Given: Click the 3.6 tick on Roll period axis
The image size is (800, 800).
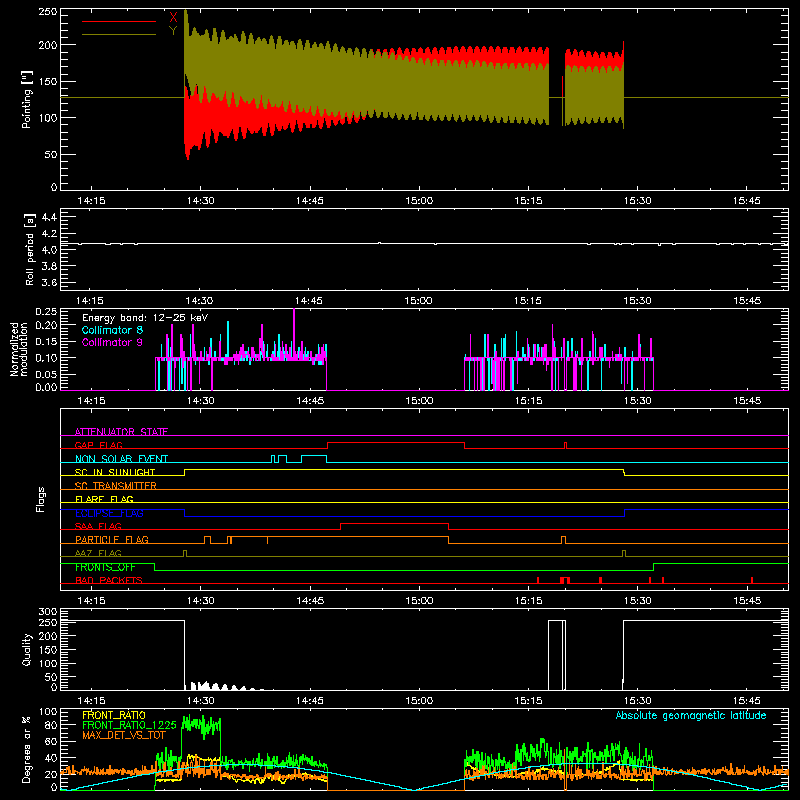Looking at the screenshot, I should (49, 283).
